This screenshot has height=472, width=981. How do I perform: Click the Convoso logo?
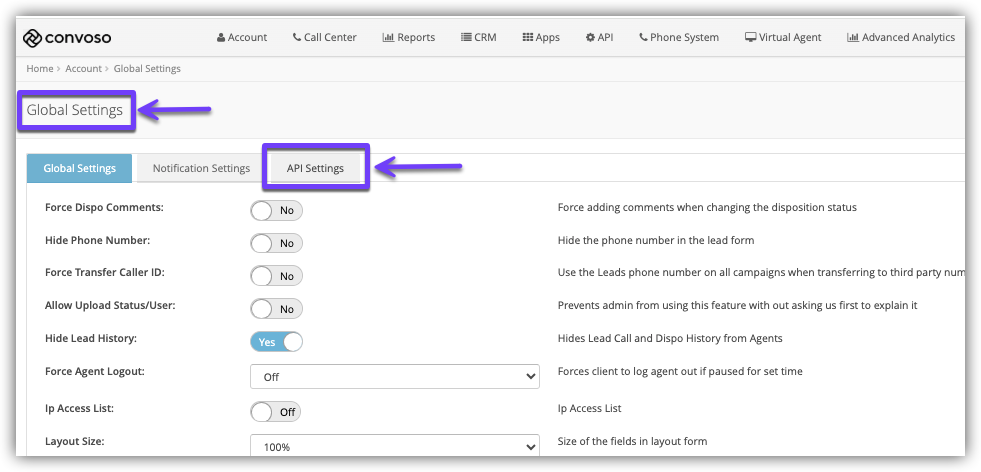coord(67,38)
